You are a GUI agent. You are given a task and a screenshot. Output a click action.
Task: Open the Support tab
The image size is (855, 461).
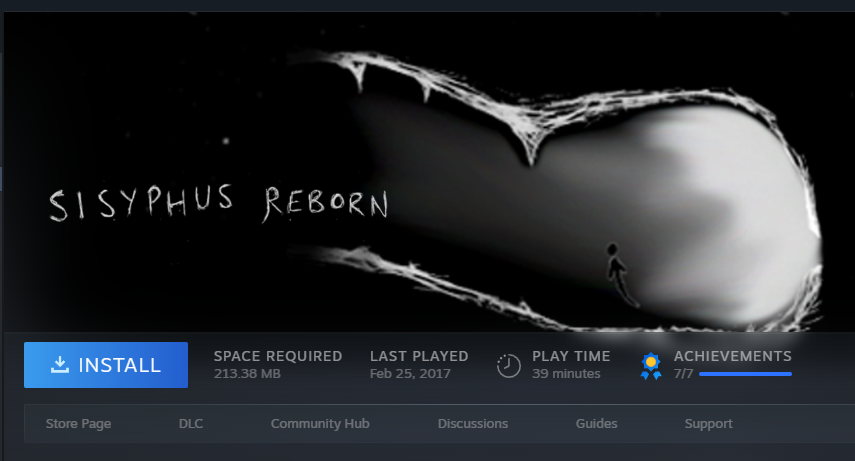click(x=708, y=424)
